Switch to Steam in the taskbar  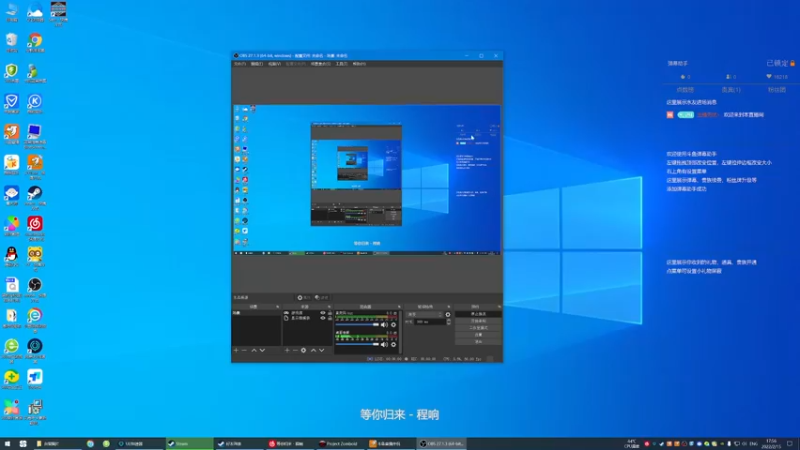click(190, 444)
